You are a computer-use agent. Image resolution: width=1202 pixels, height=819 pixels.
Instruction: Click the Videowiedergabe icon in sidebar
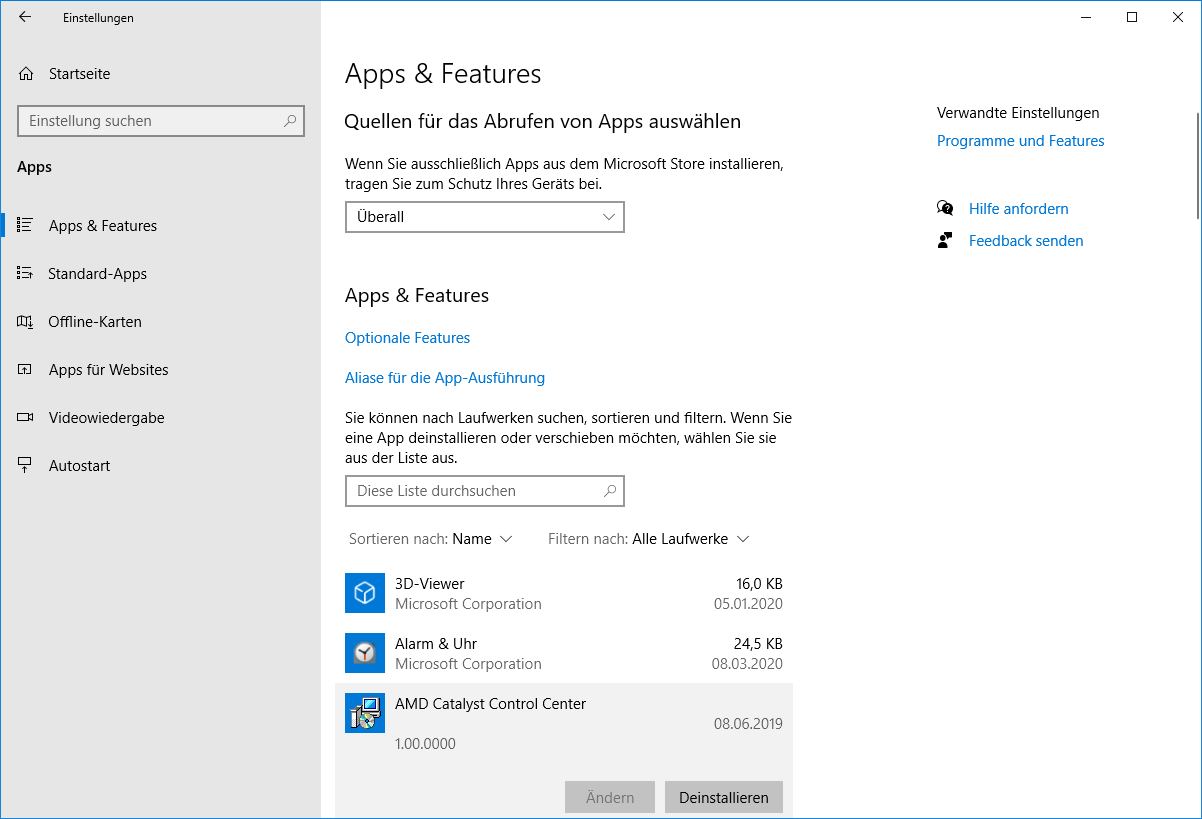click(26, 418)
